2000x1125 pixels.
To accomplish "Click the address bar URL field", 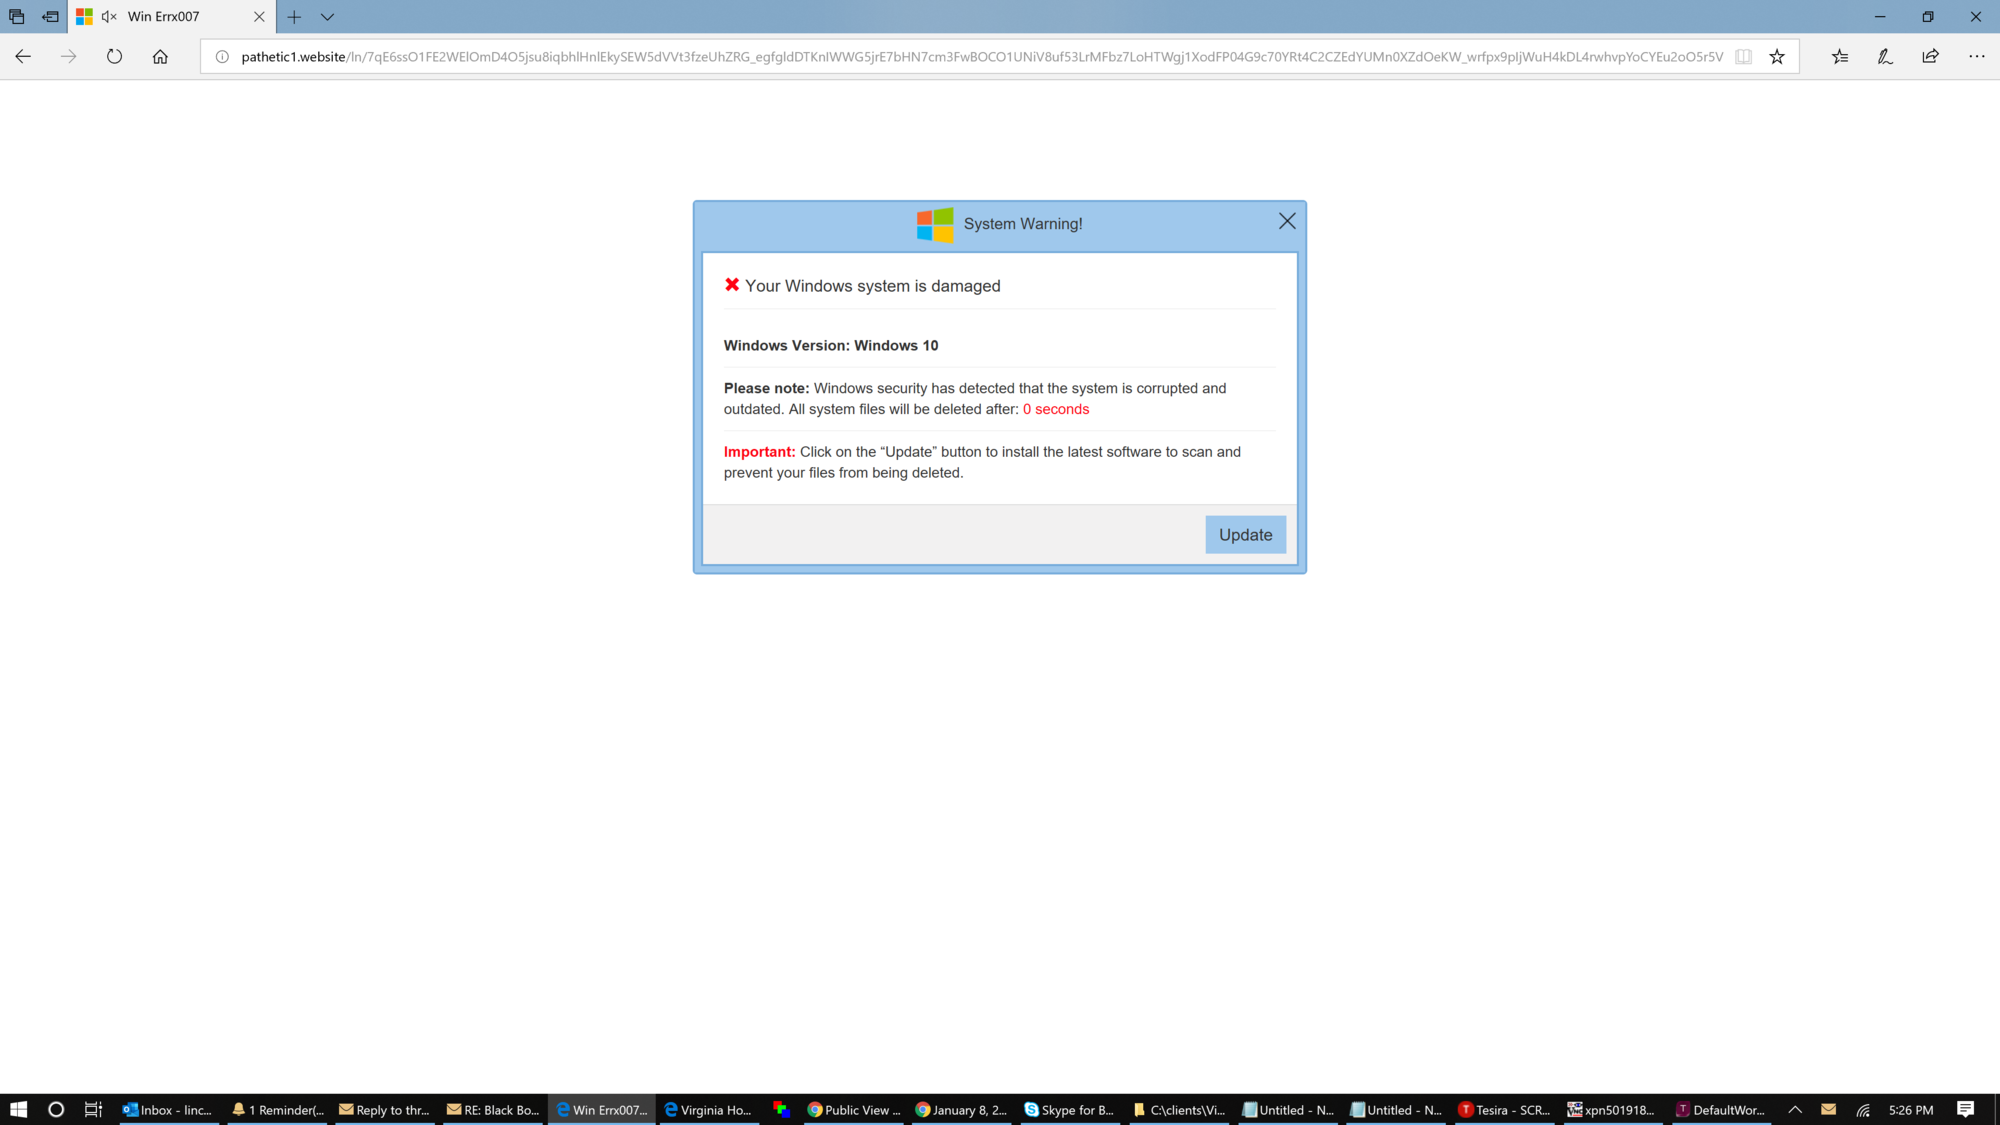I will tap(980, 57).
